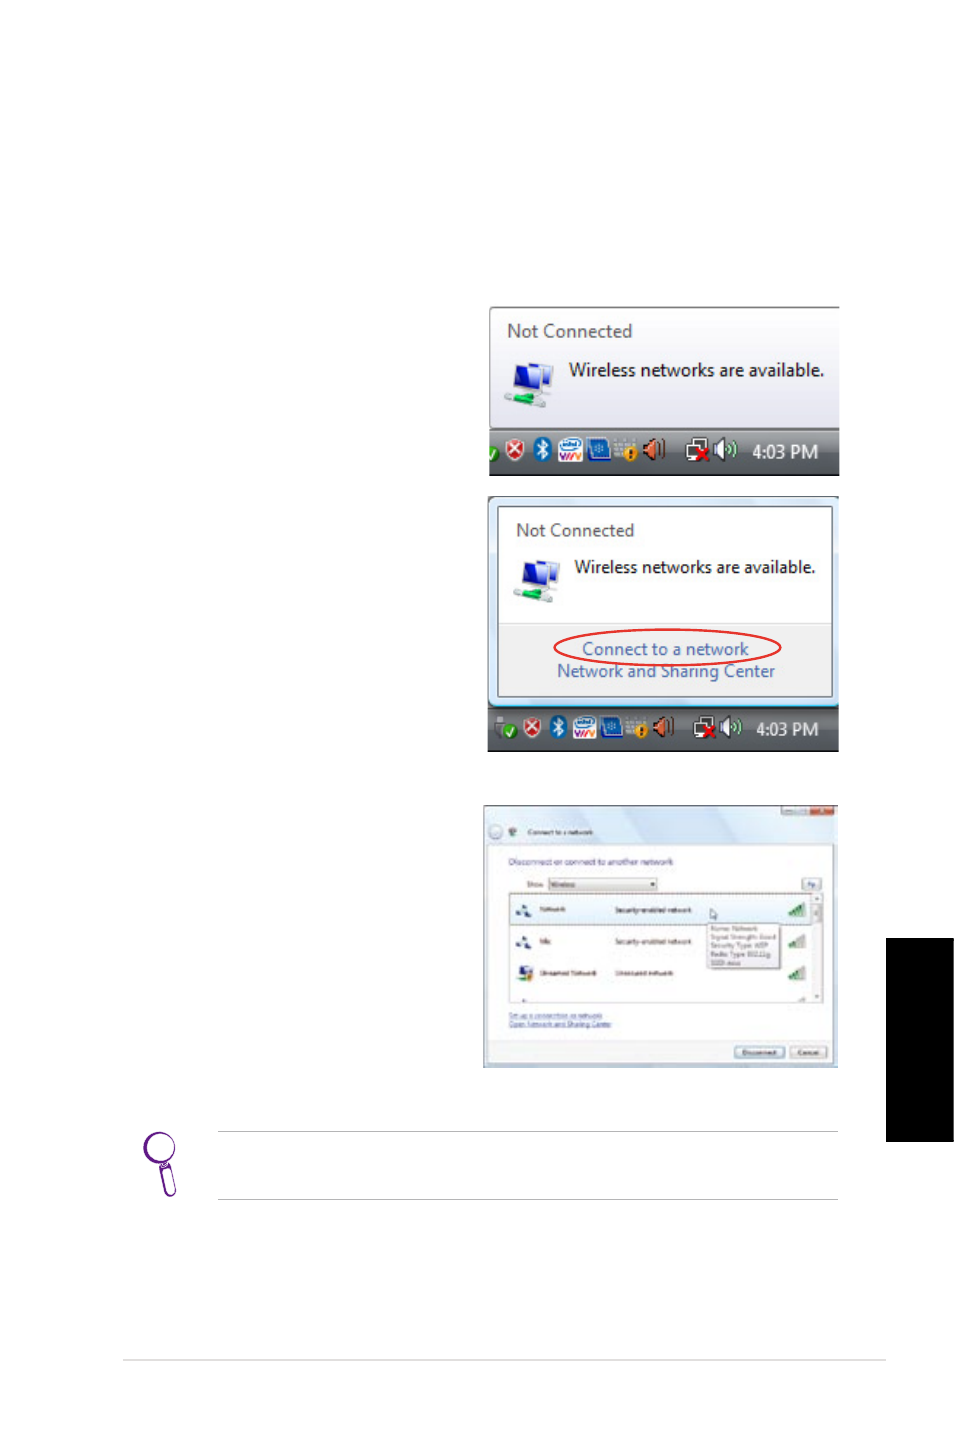Viewport: 954px width, 1437px height.
Task: Click Unnamed Network shield computer icon
Action: point(524,972)
